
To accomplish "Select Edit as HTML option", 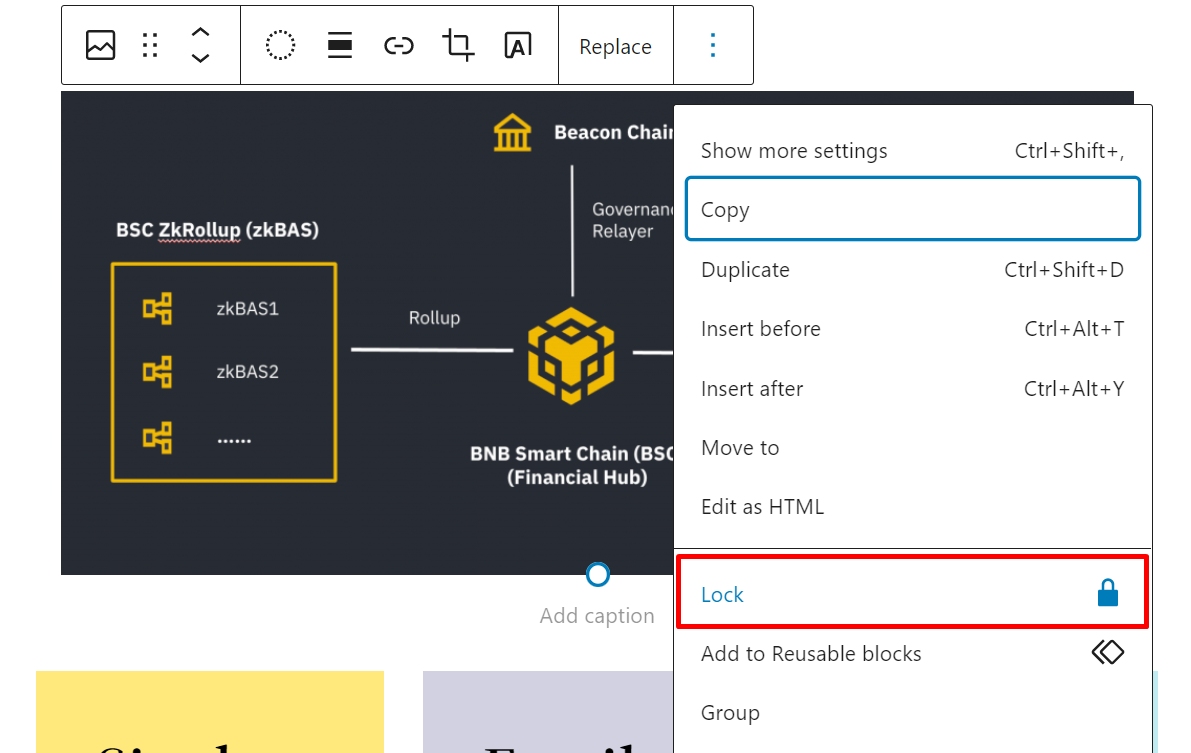I will (x=762, y=507).
